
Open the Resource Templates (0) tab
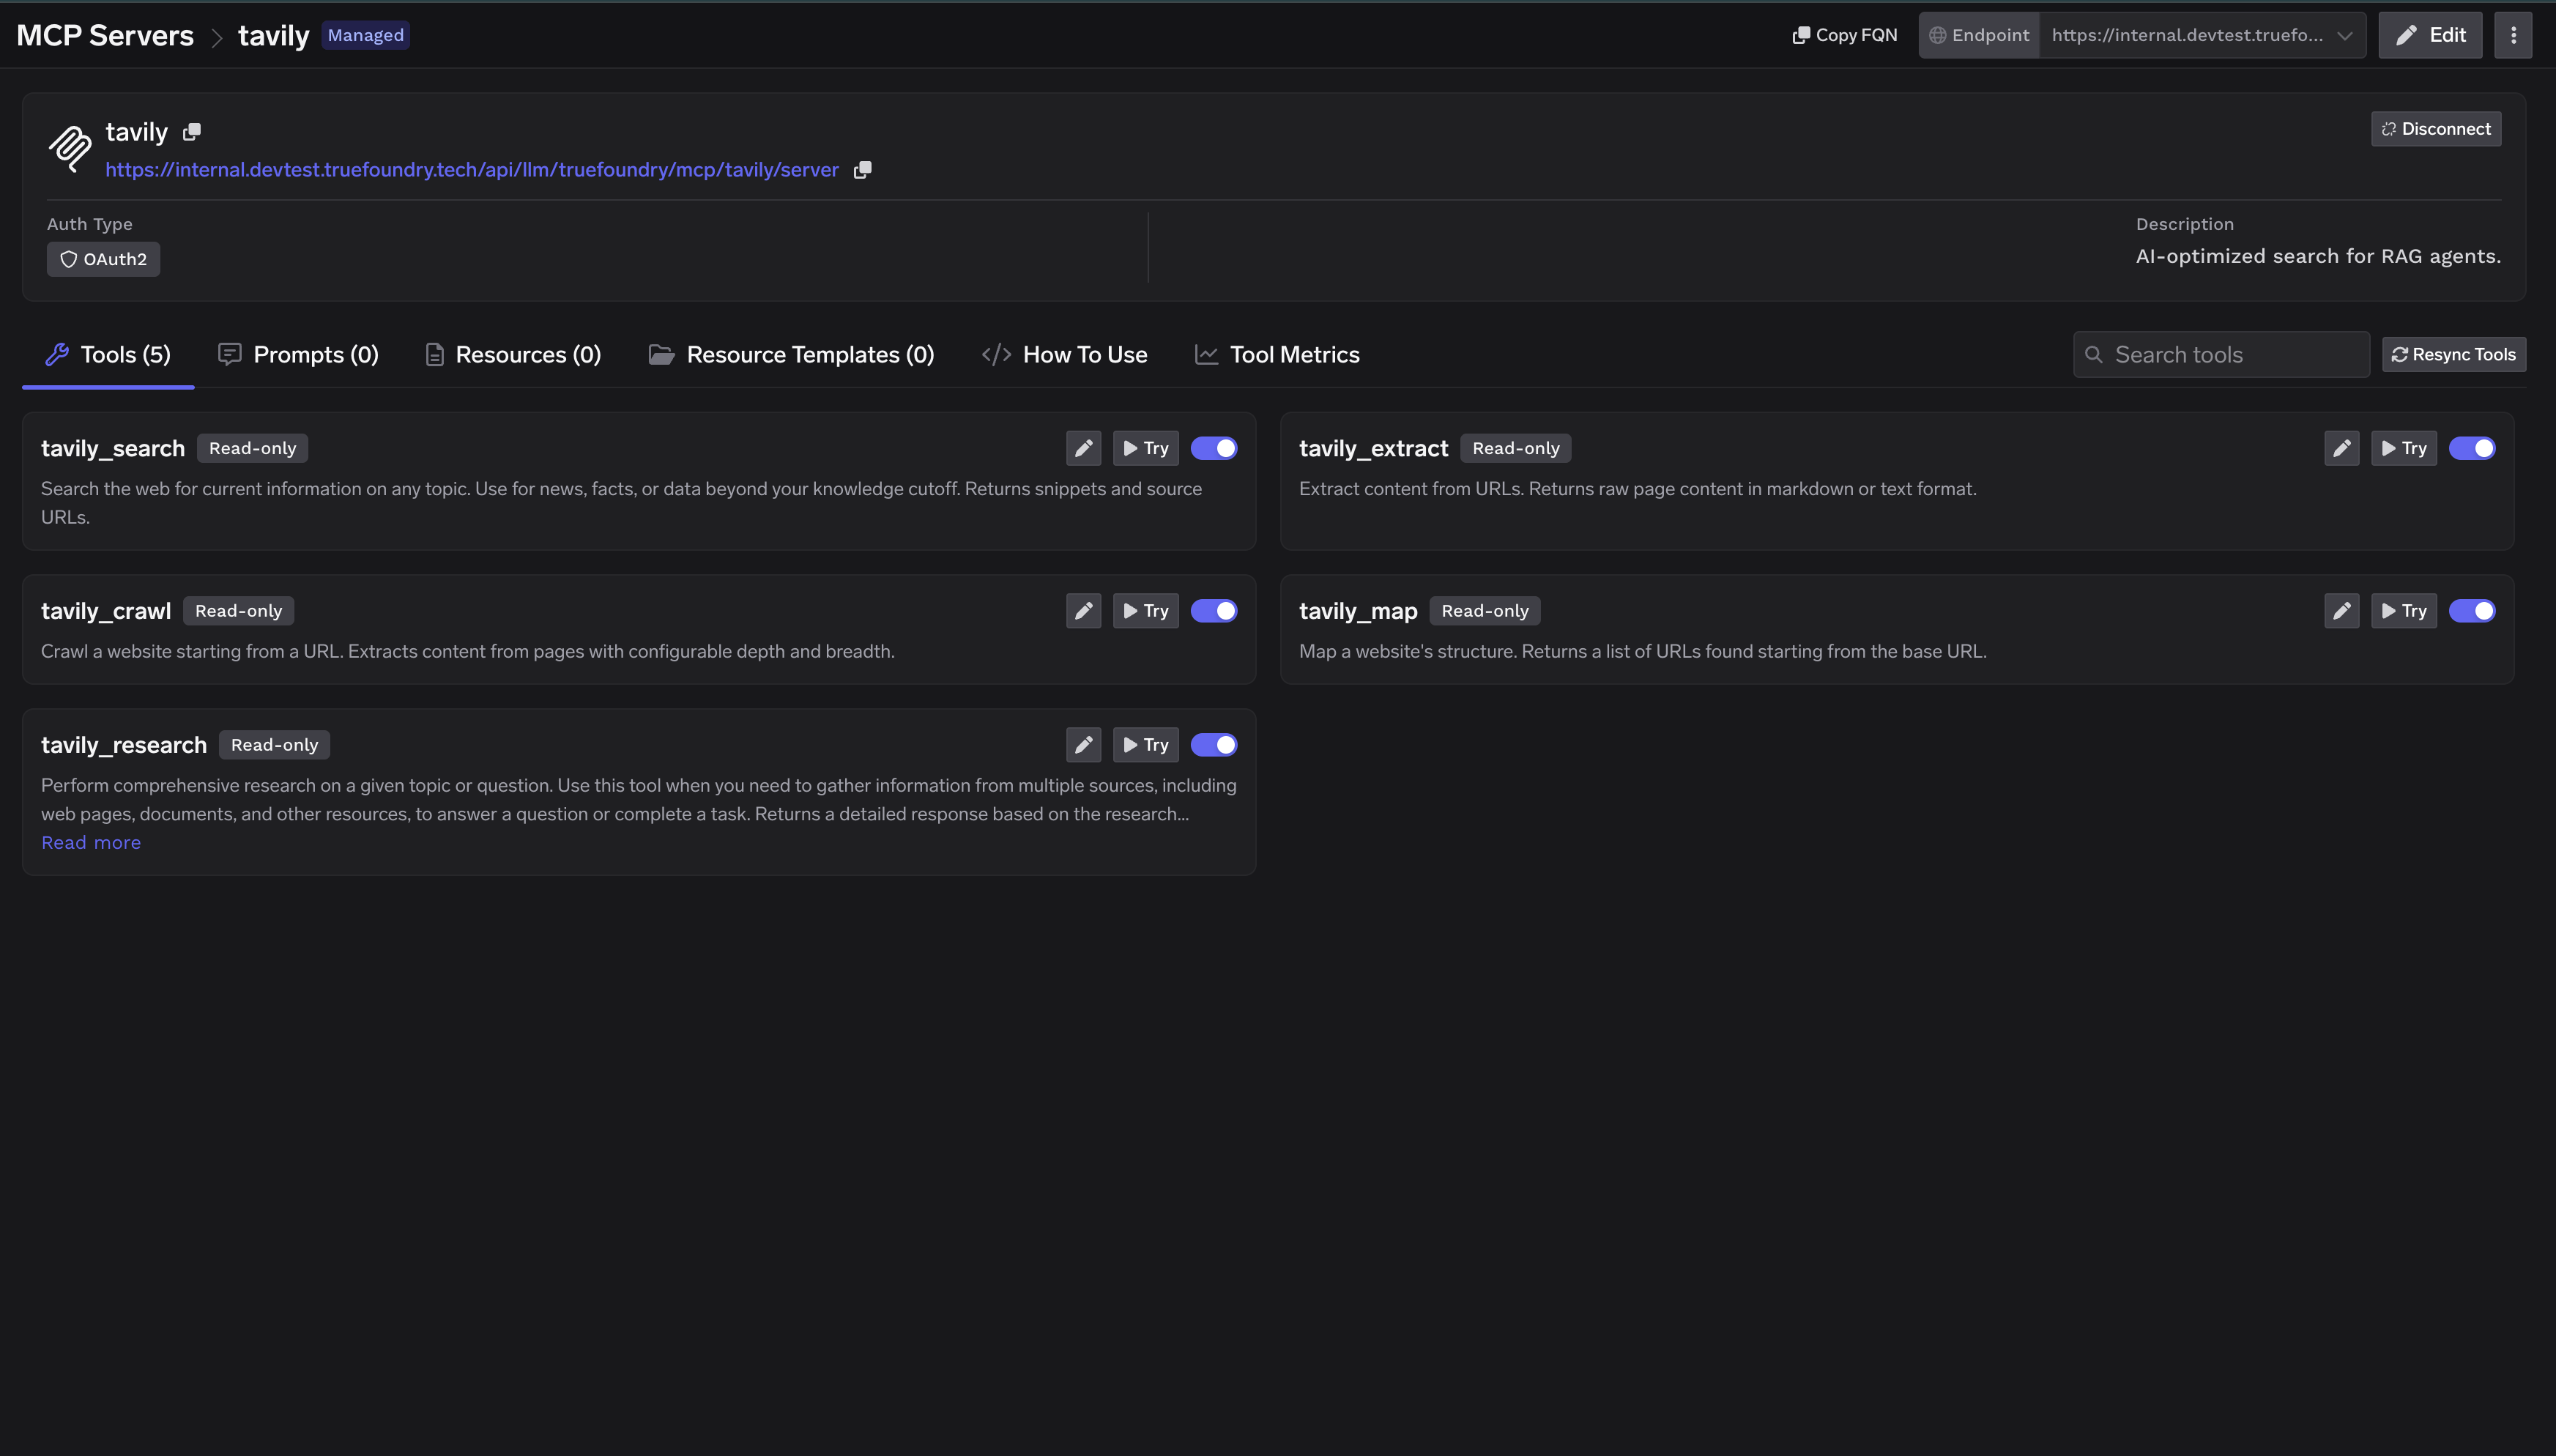791,355
